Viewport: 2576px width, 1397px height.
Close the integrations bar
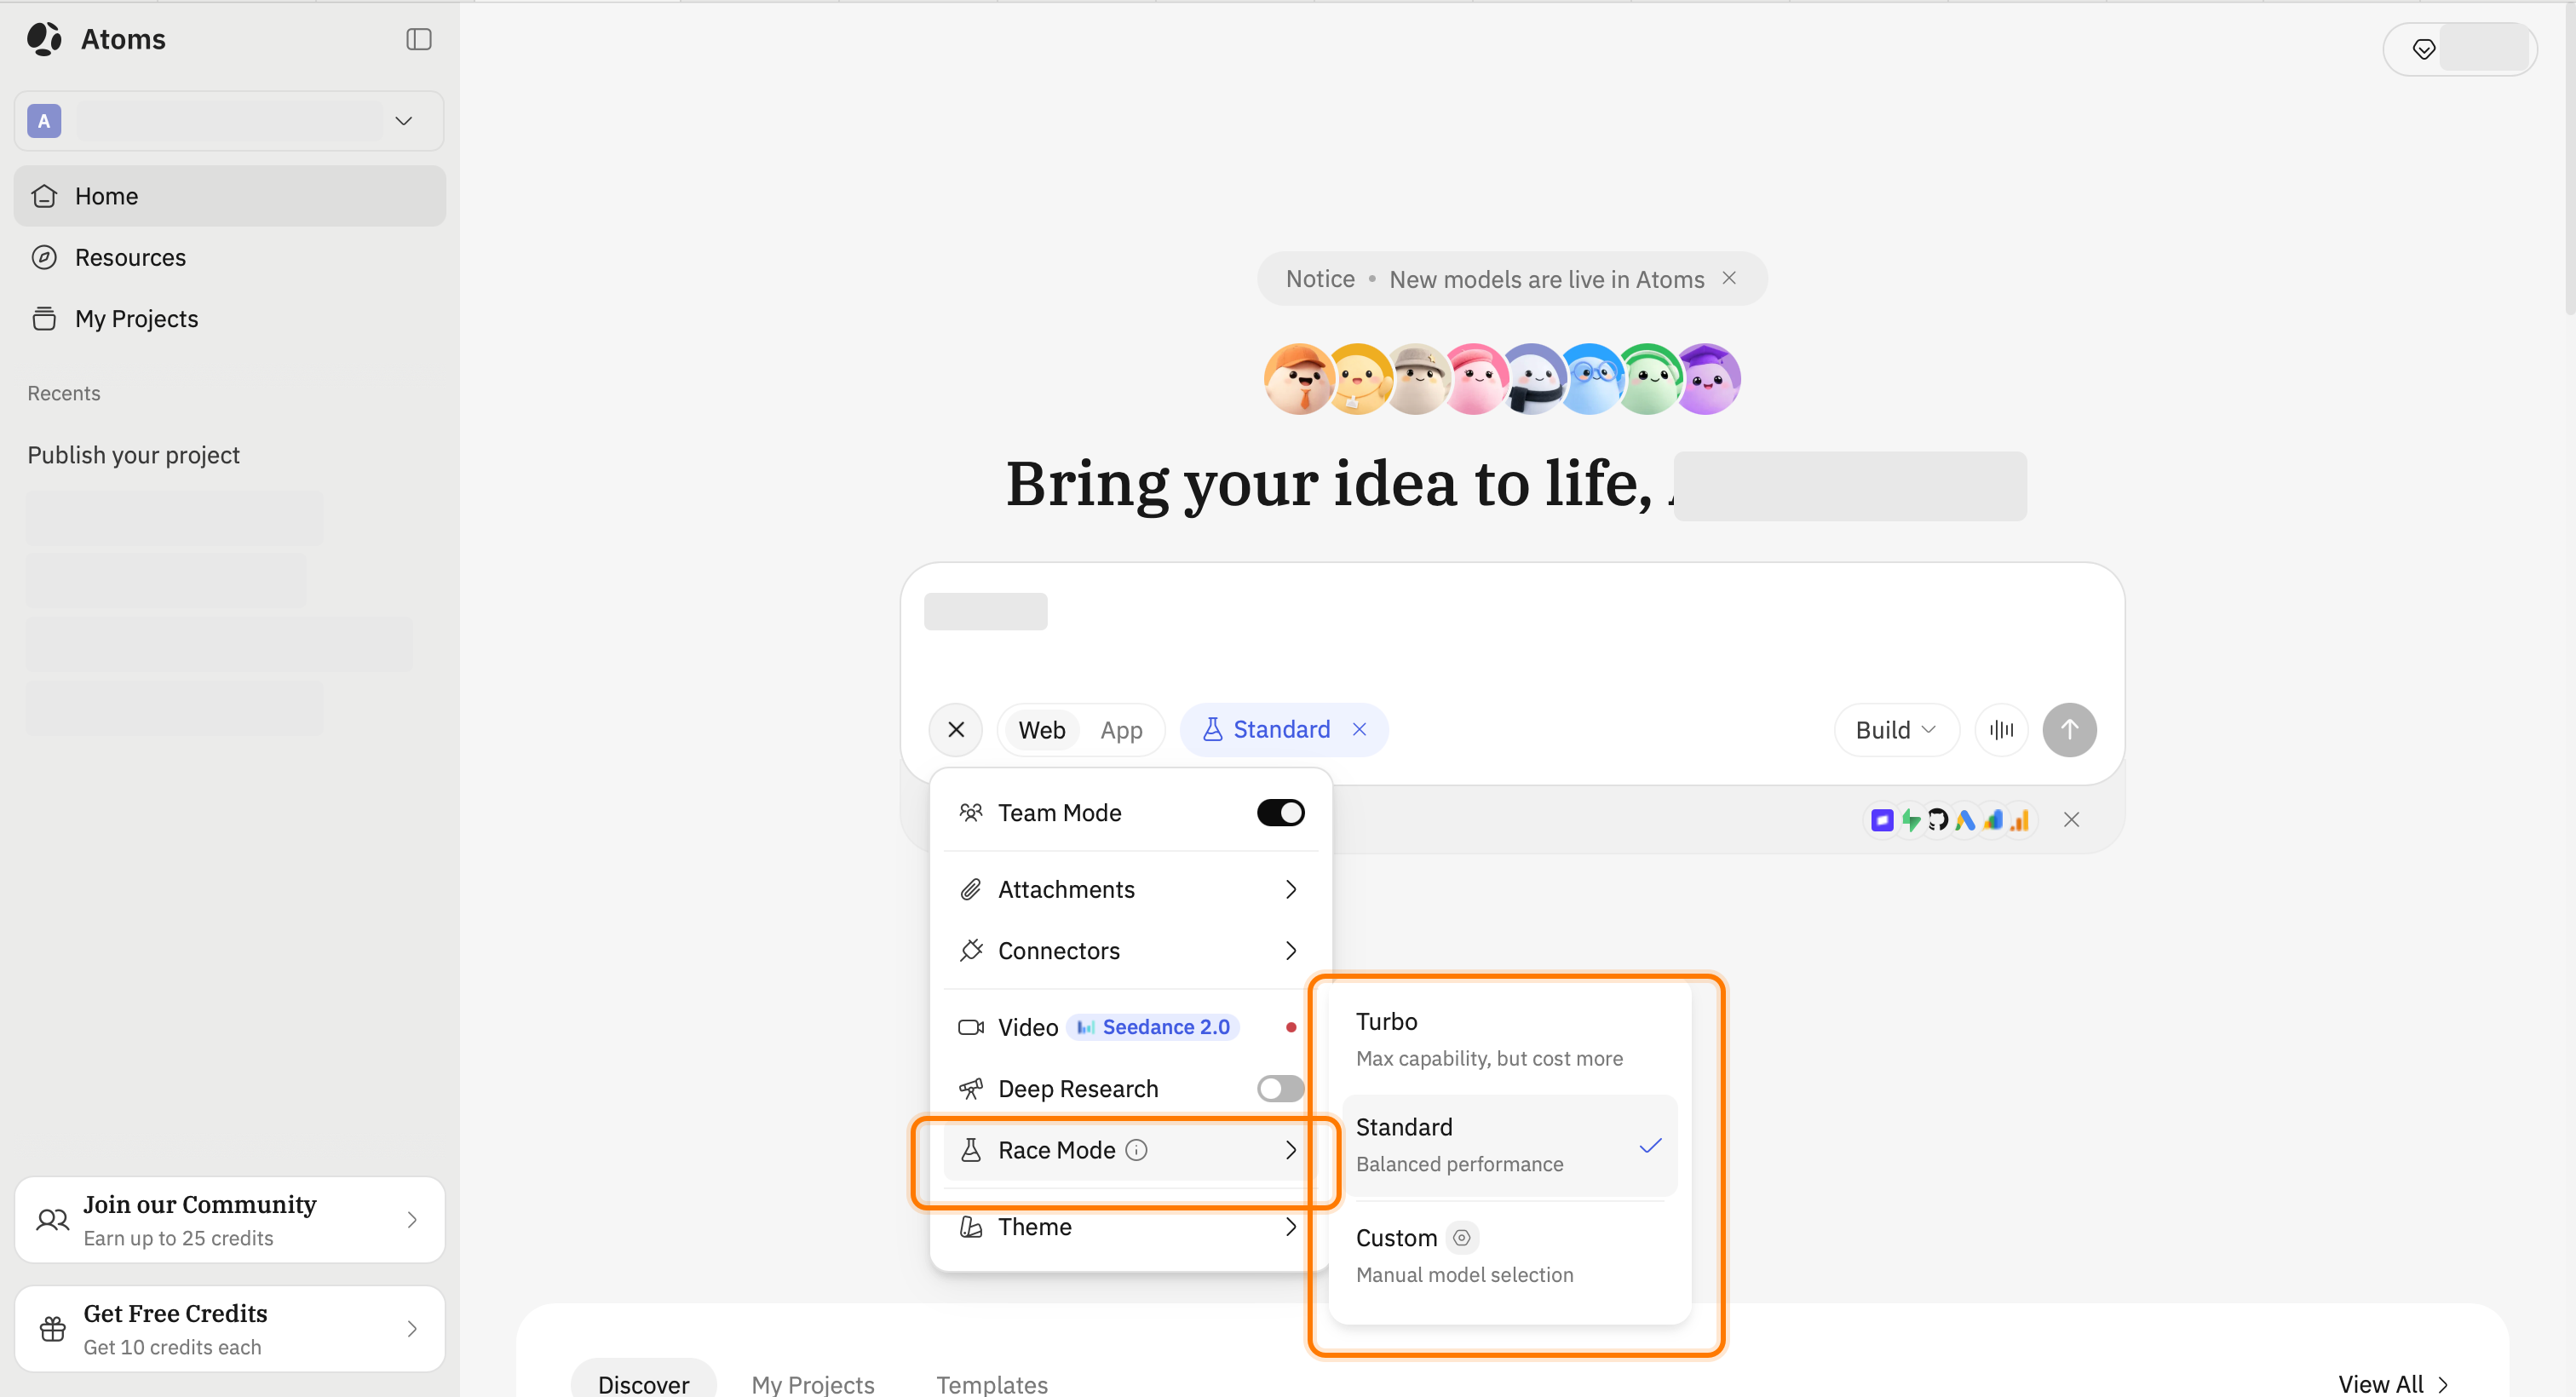coord(2071,820)
